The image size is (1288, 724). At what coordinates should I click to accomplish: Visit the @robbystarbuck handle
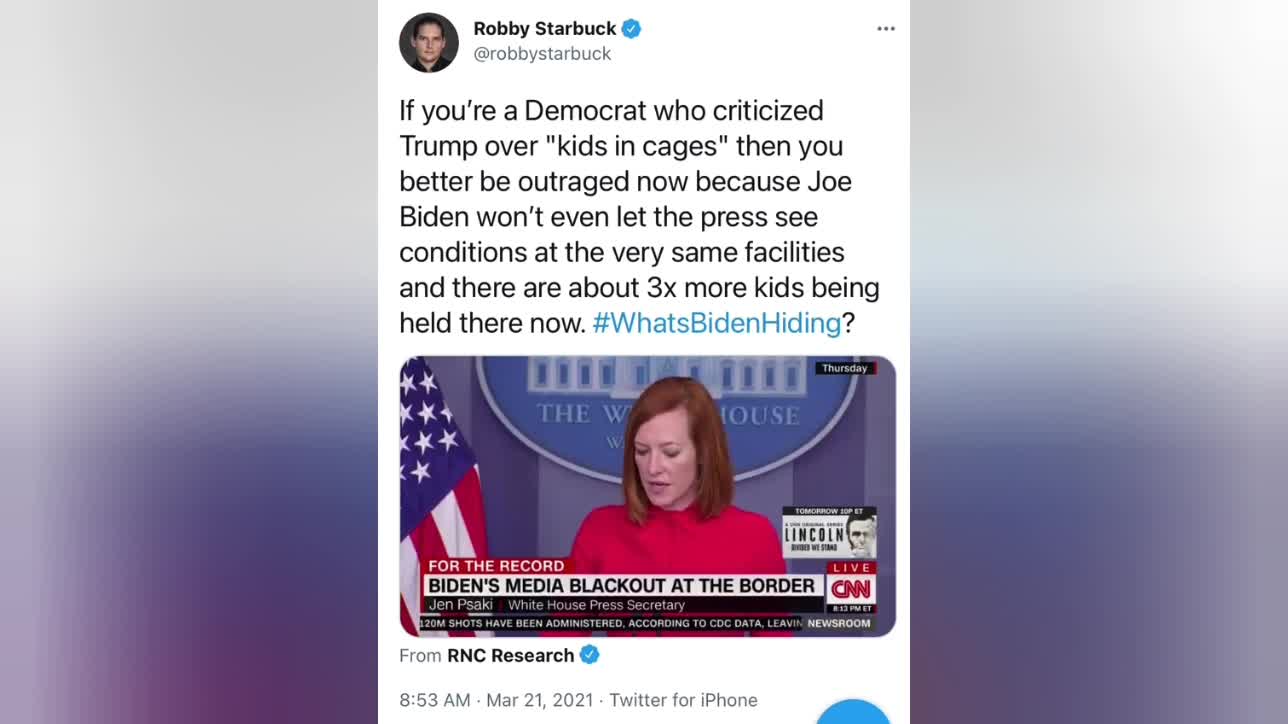(x=542, y=54)
